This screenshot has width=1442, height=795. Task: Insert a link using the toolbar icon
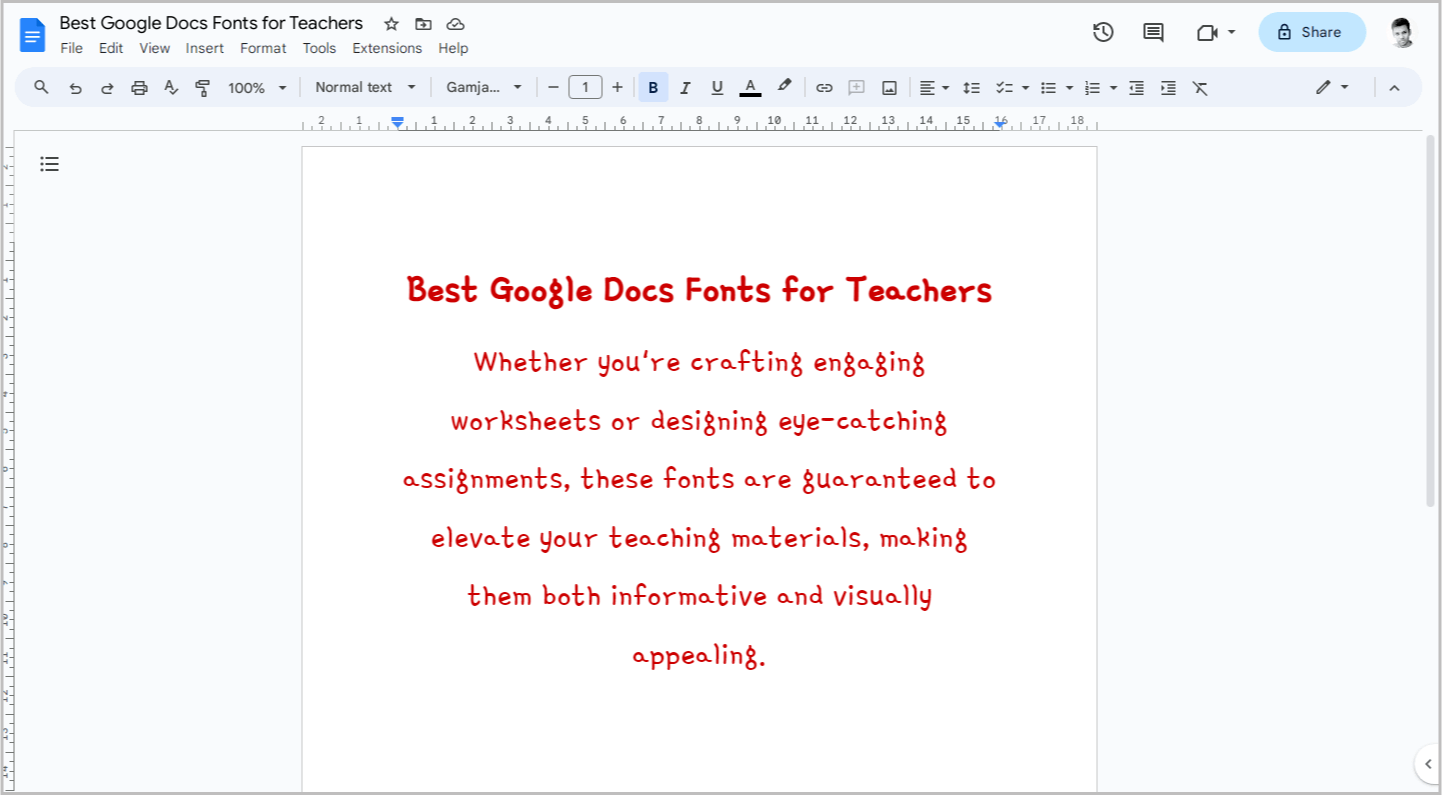824,87
